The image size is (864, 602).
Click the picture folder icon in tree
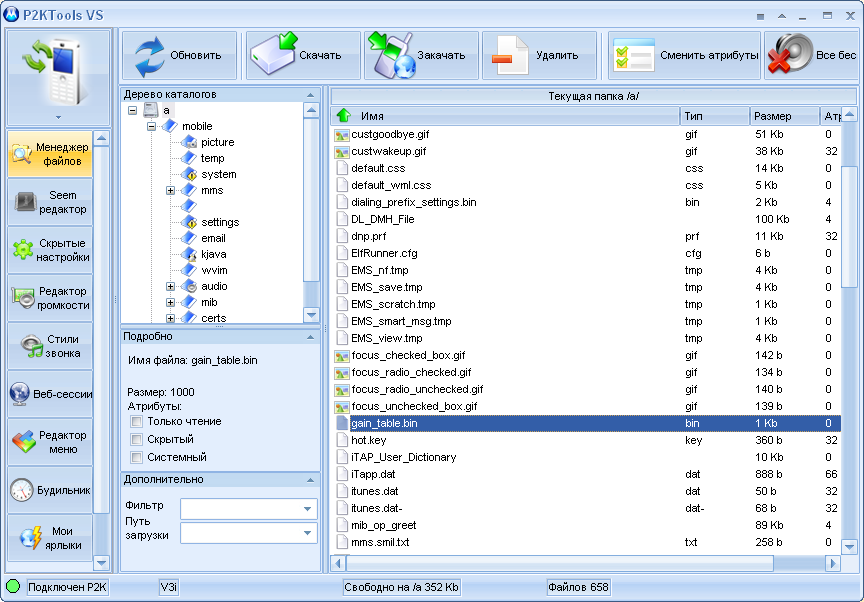[189, 142]
